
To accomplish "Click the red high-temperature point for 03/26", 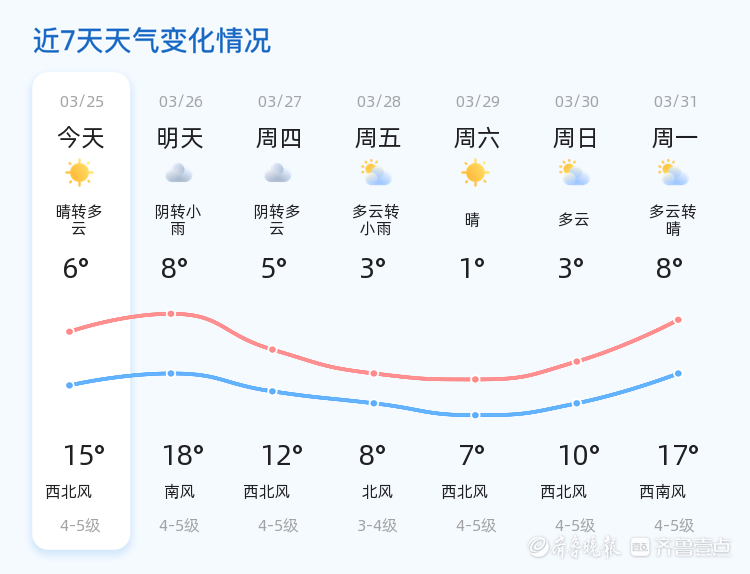I will [171, 314].
